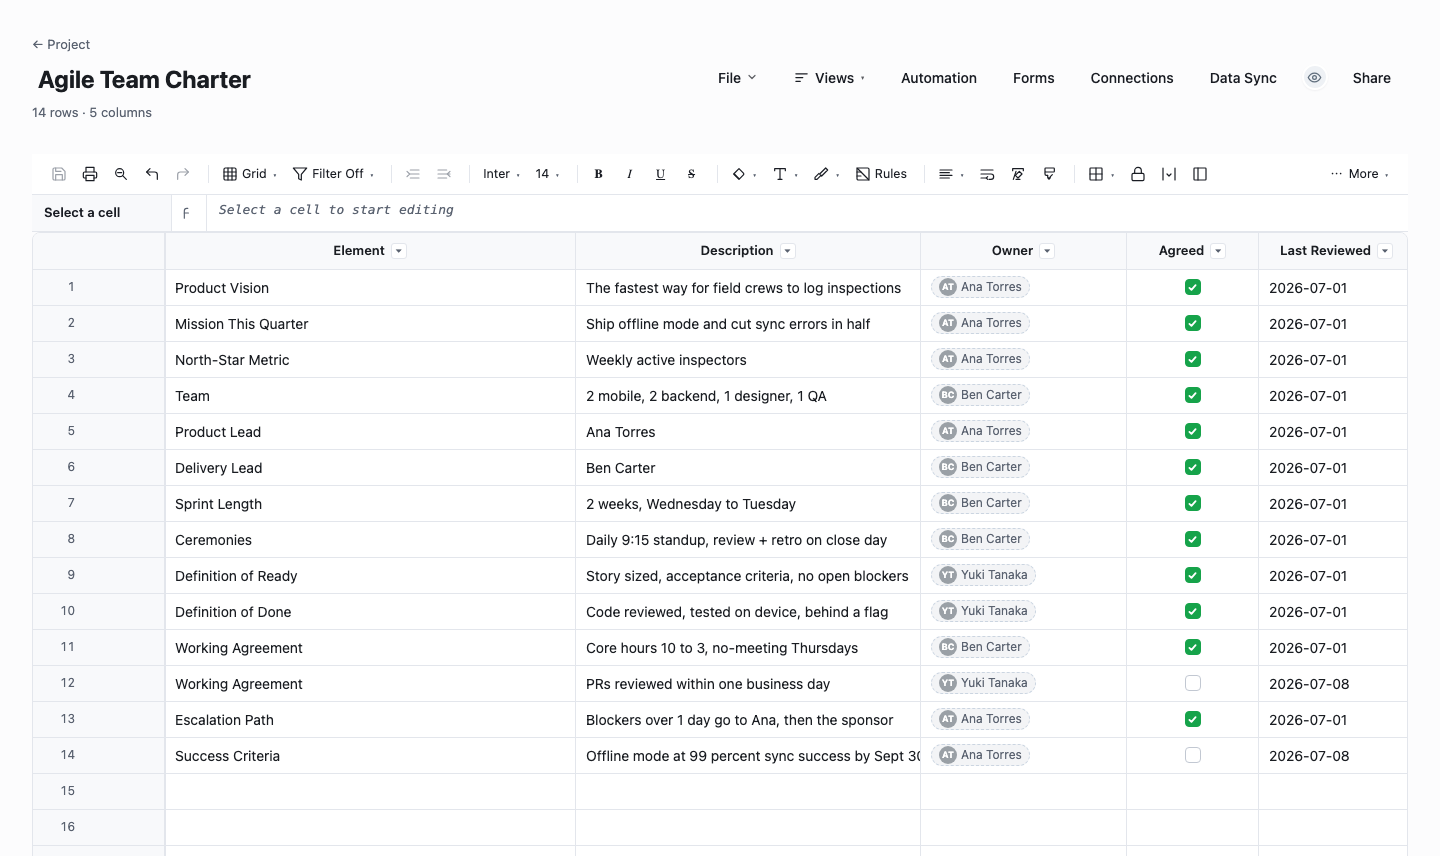Open the Views menu

click(830, 78)
